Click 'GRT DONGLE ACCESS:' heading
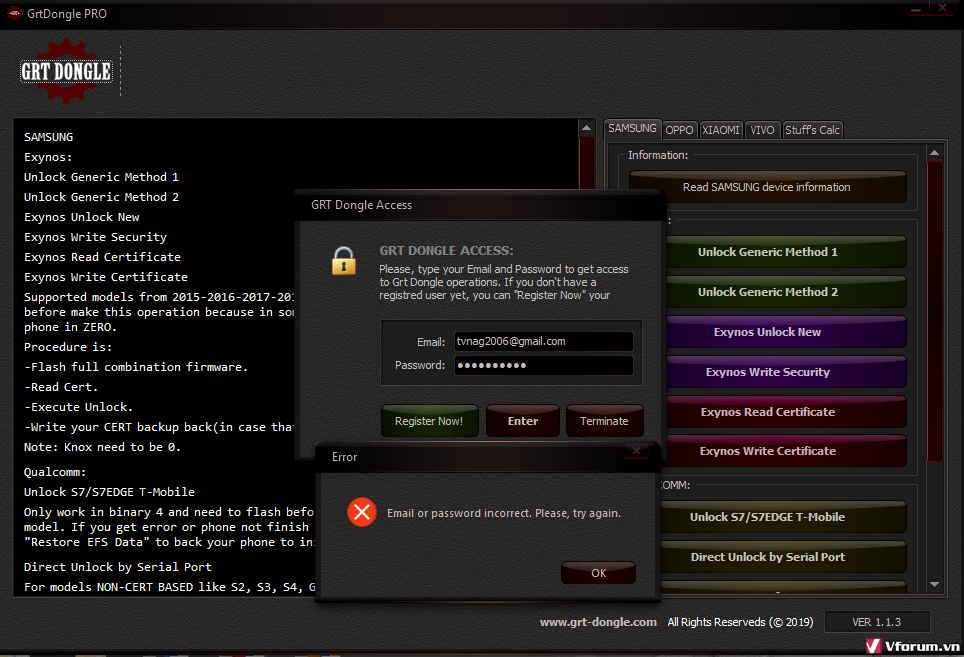 click(446, 251)
